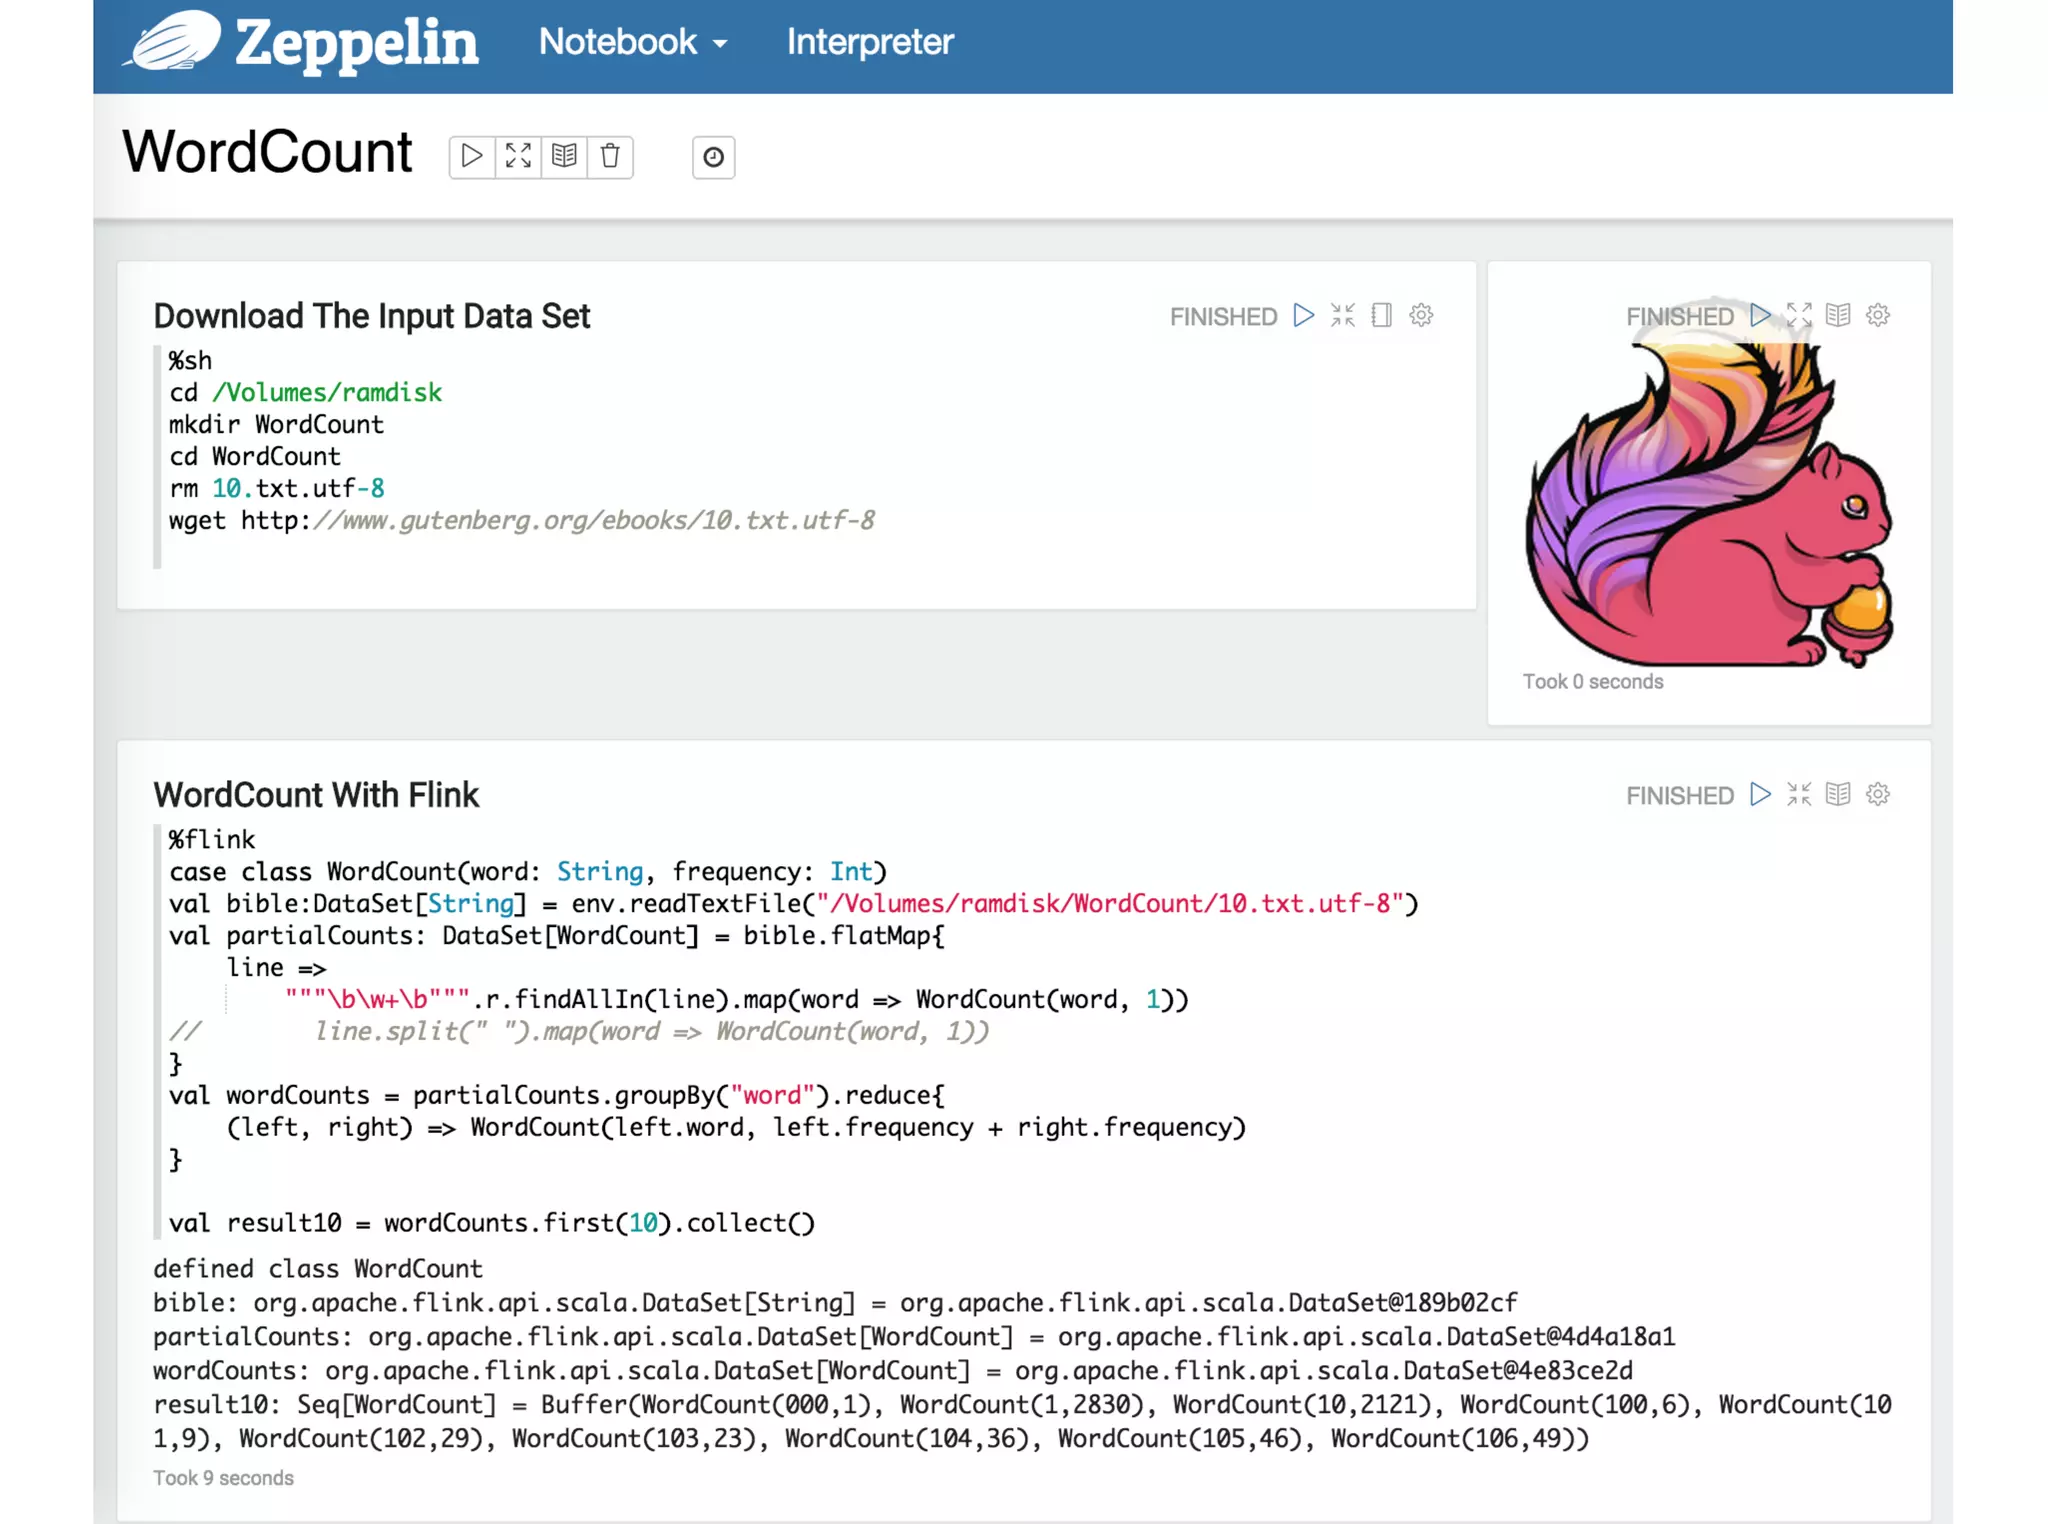
Task: Click the WordCount notebook title
Action: click(x=267, y=152)
